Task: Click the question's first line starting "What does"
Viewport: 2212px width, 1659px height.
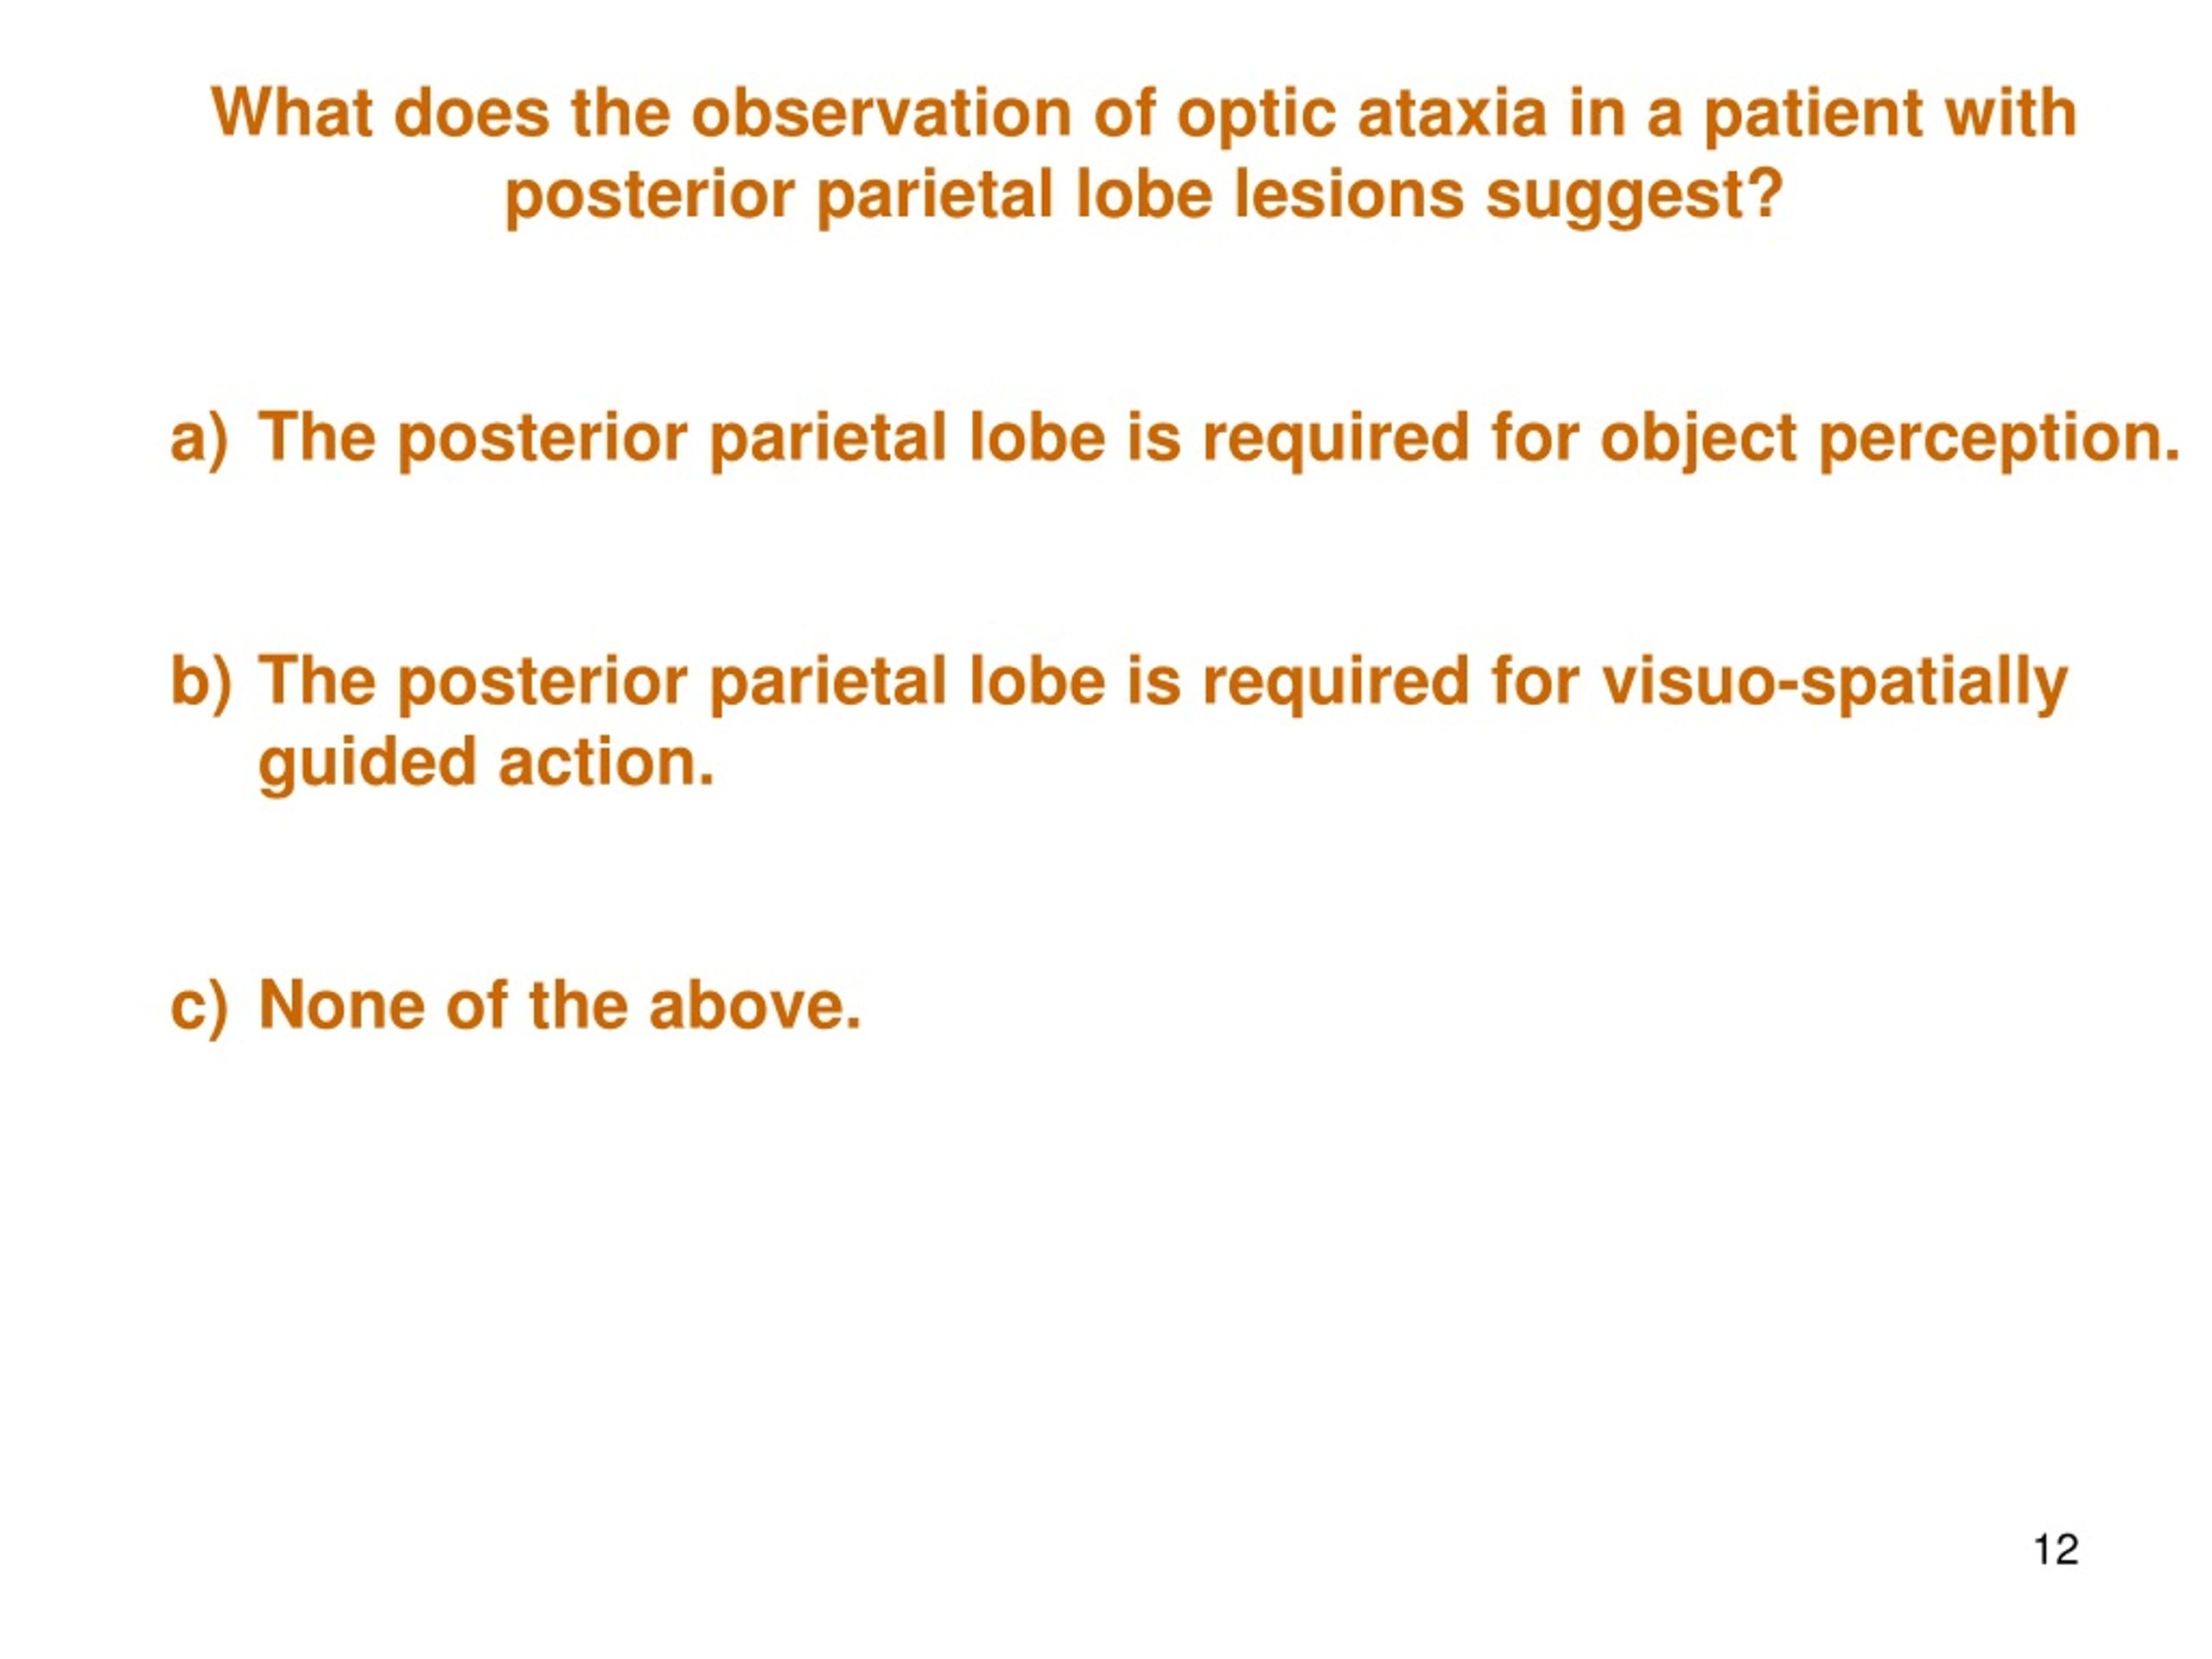Action: click(x=1144, y=113)
